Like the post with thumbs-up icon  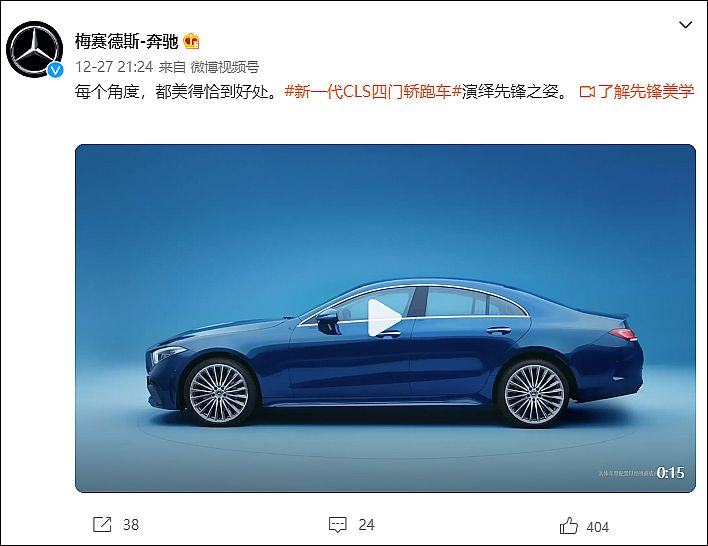click(568, 526)
